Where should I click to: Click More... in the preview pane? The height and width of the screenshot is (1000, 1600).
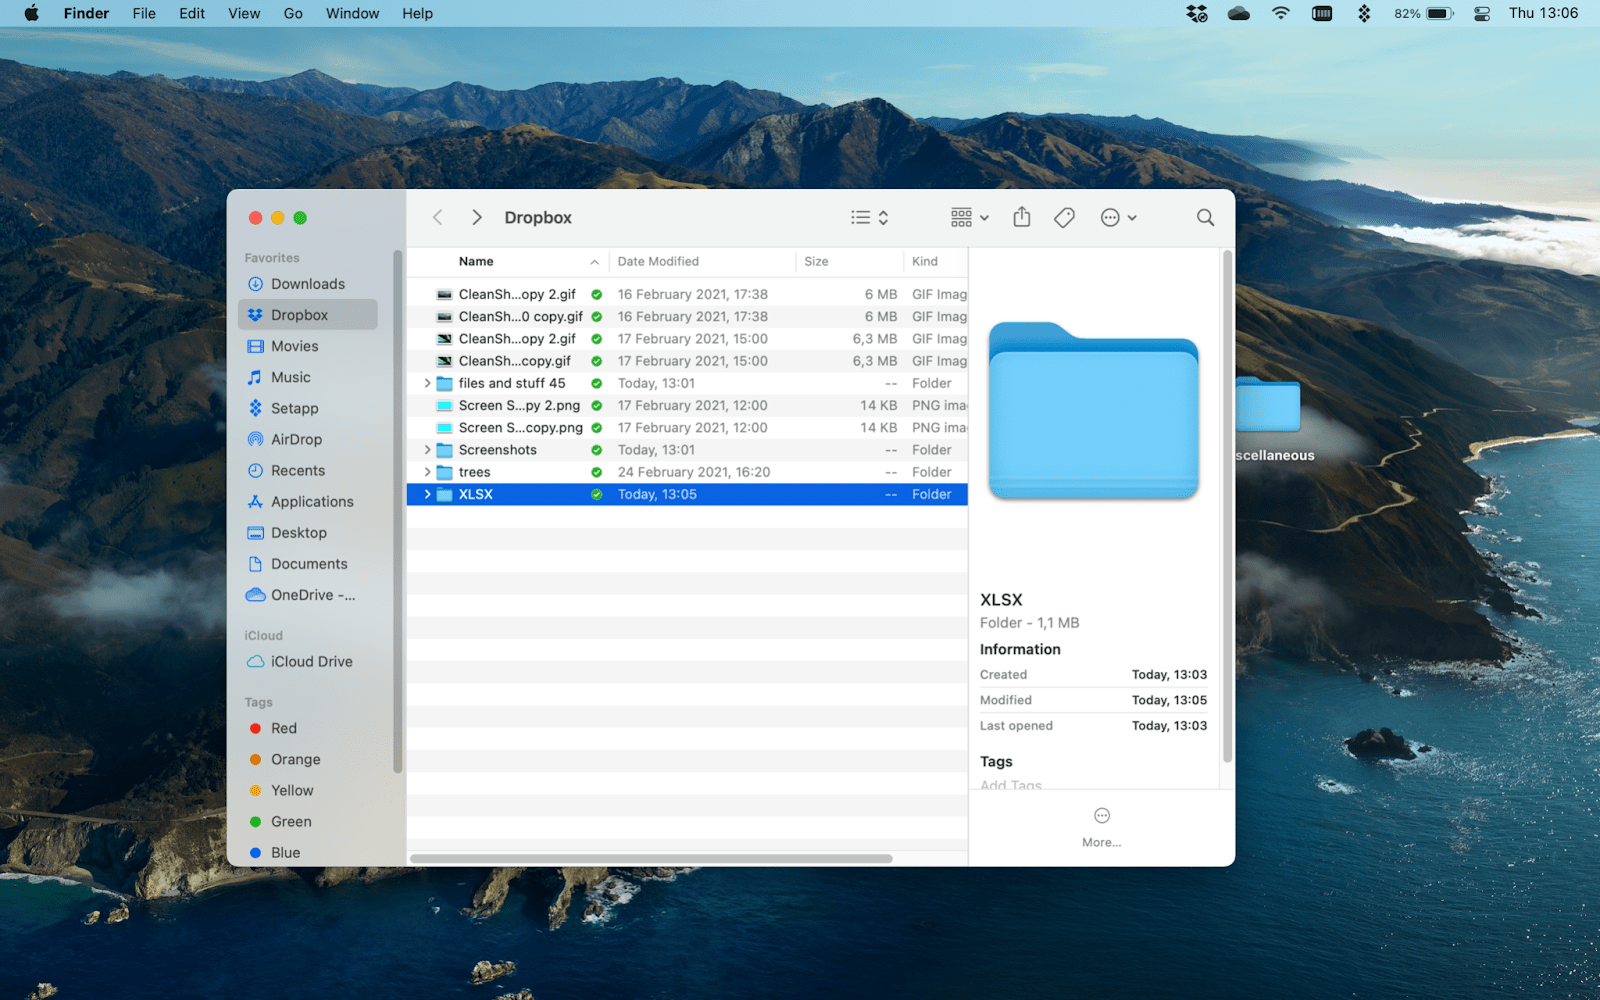click(x=1101, y=828)
